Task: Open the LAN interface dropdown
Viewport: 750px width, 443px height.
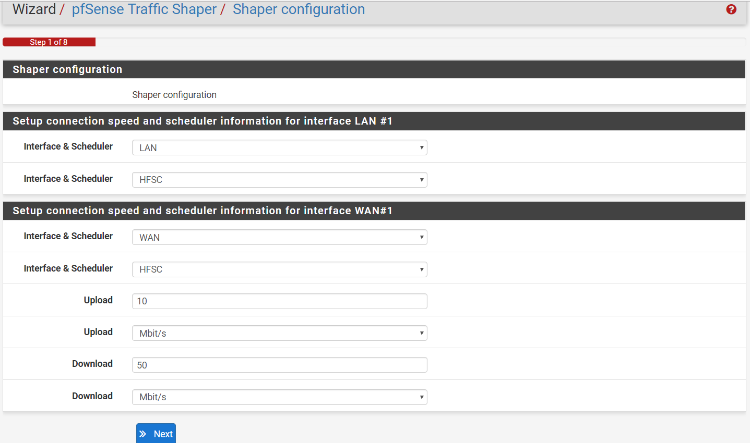Action: pyautogui.click(x=279, y=147)
